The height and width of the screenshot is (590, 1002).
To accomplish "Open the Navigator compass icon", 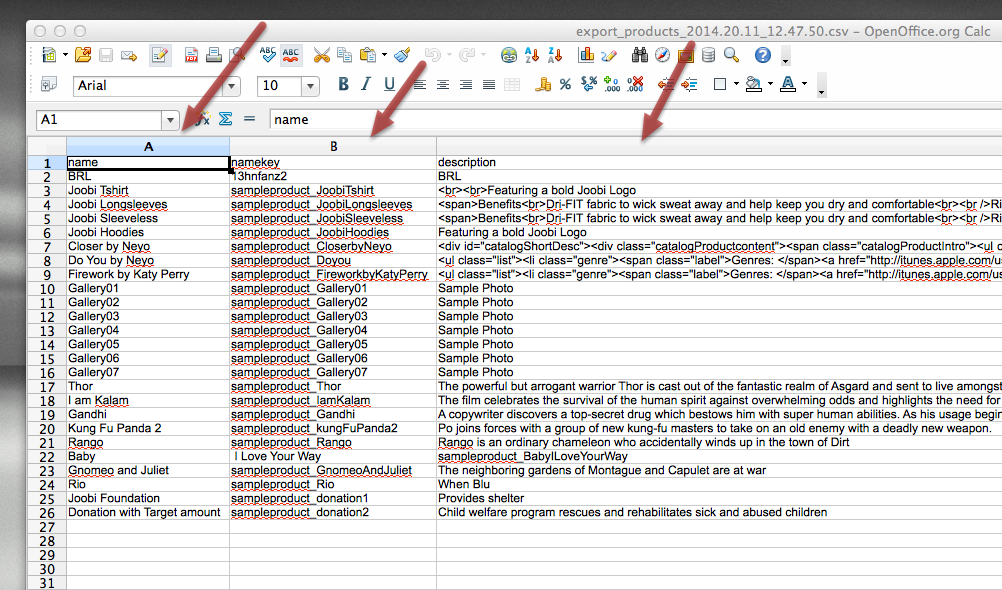I will tap(663, 56).
